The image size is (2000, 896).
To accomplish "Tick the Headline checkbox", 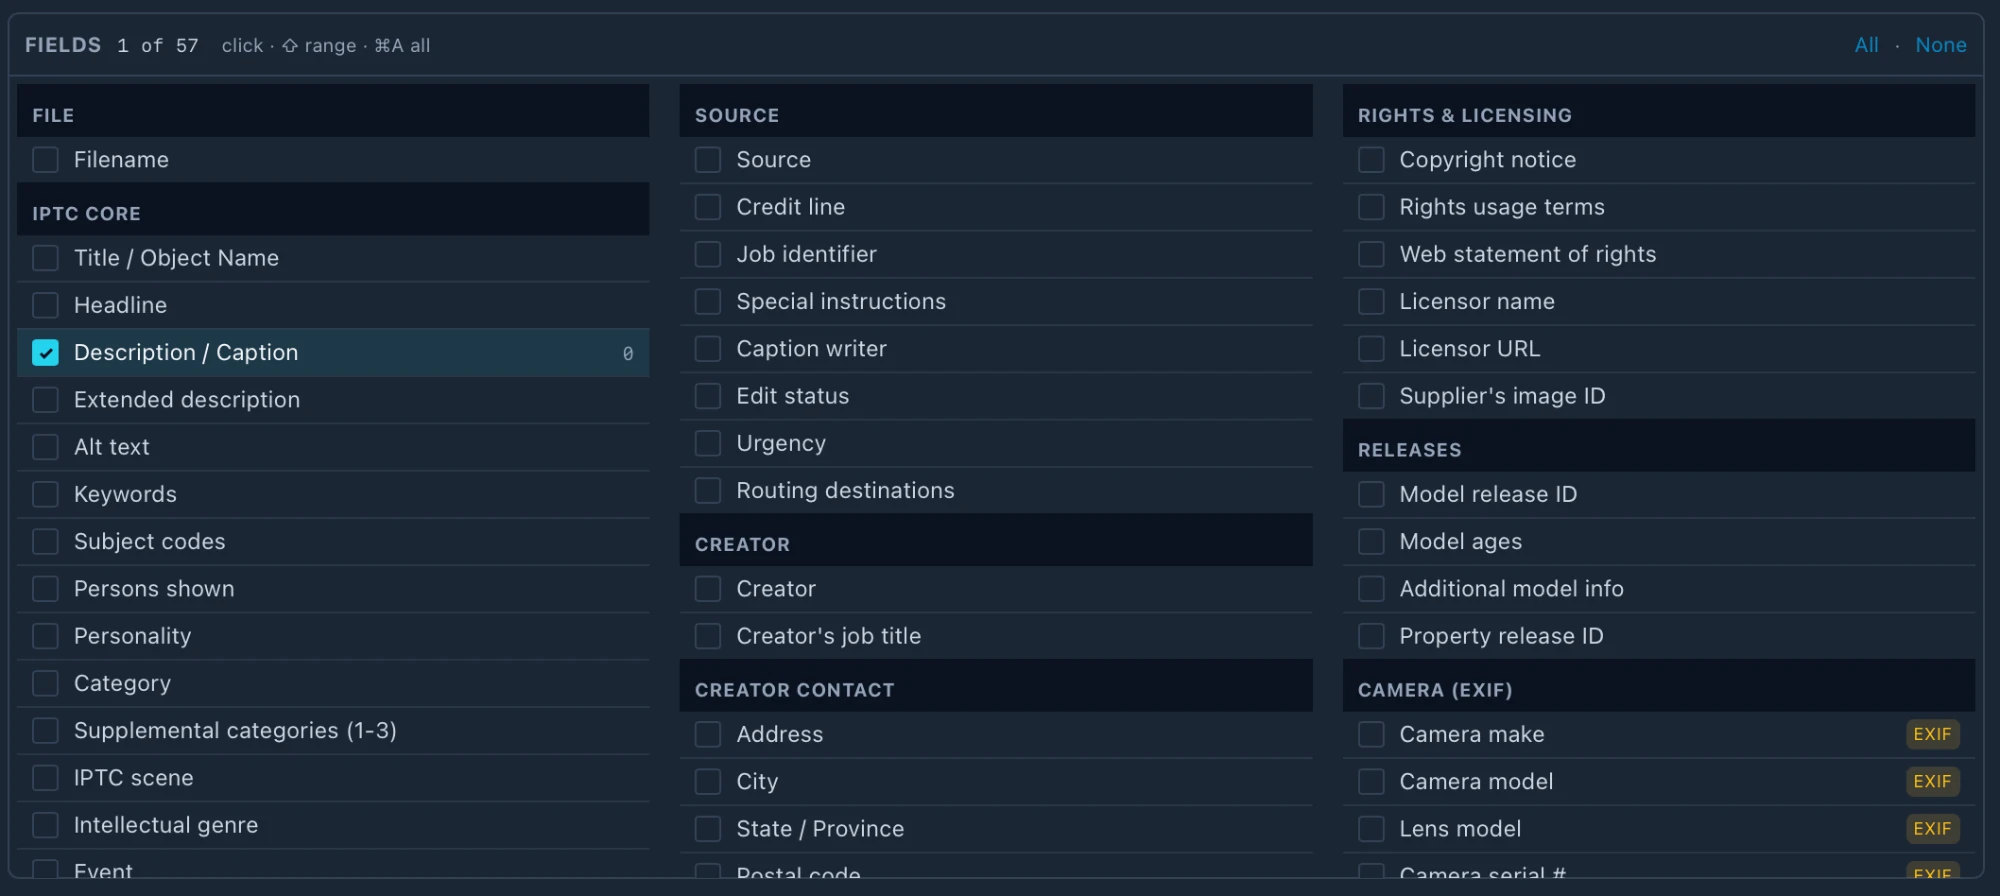I will 45,305.
